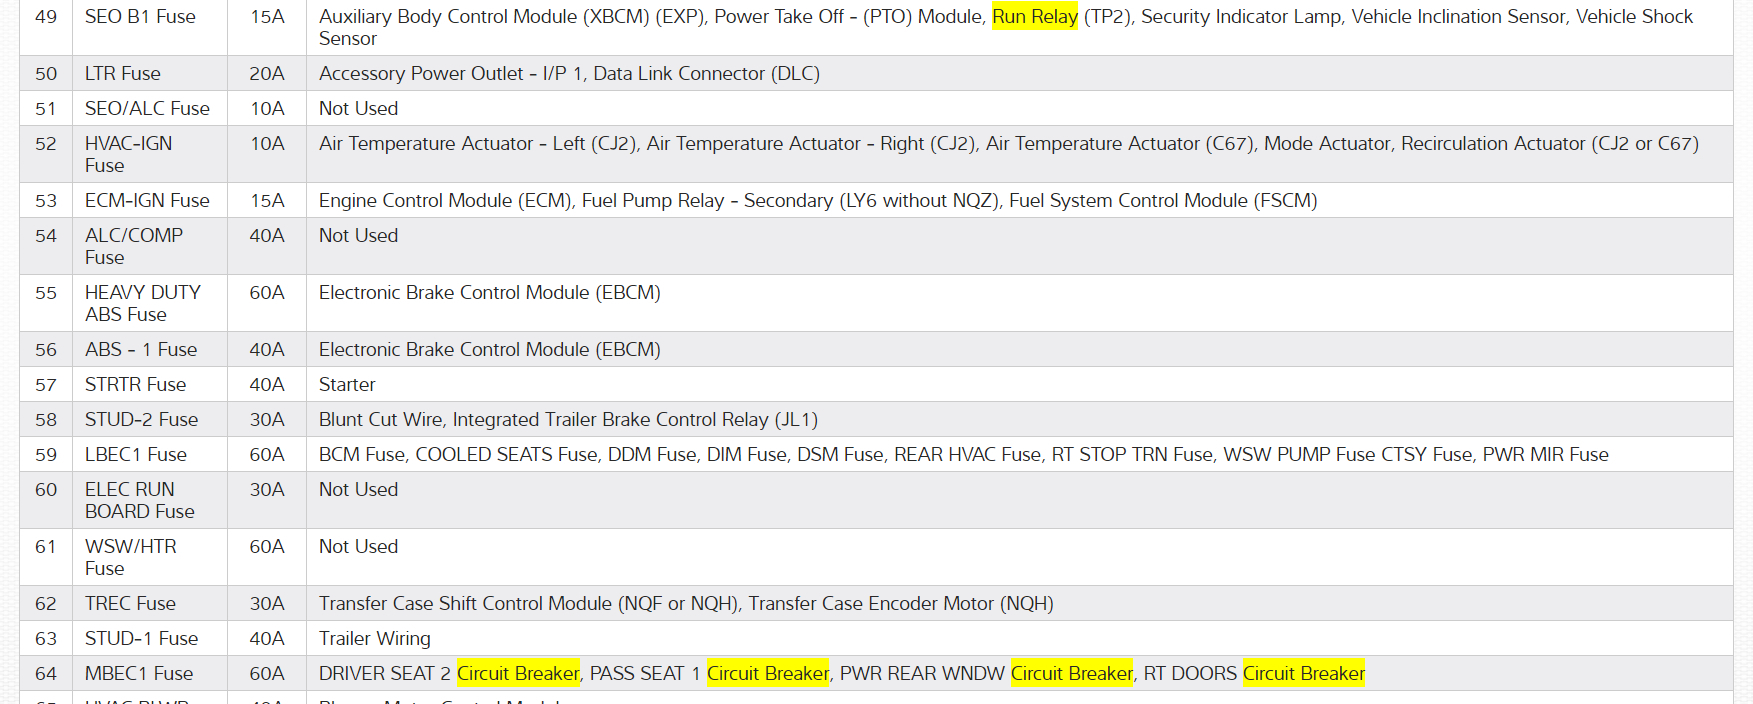Click the 20A rating for LTR Fuse
Image resolution: width=1753 pixels, height=704 pixels.
click(x=267, y=74)
